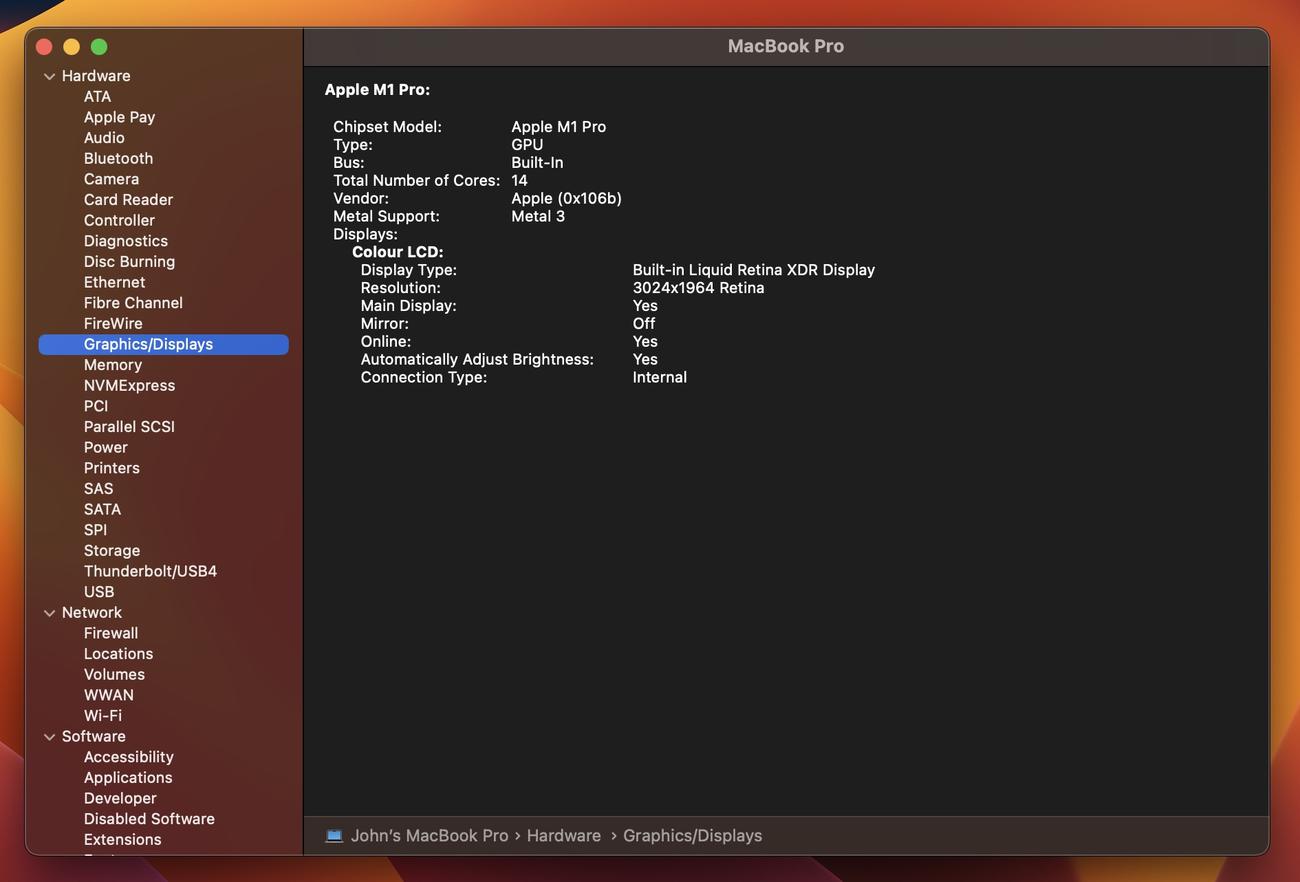The width and height of the screenshot is (1300, 882).
Task: Click the Hardware category label
Action: point(96,76)
